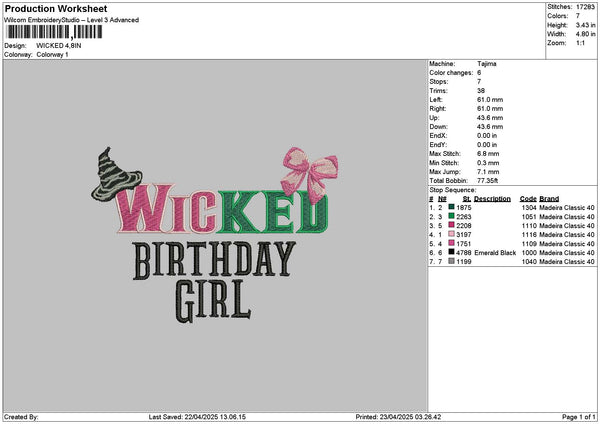This screenshot has width=600, height=424.
Task: Select the green 2263 thread swatch
Action: point(451,216)
